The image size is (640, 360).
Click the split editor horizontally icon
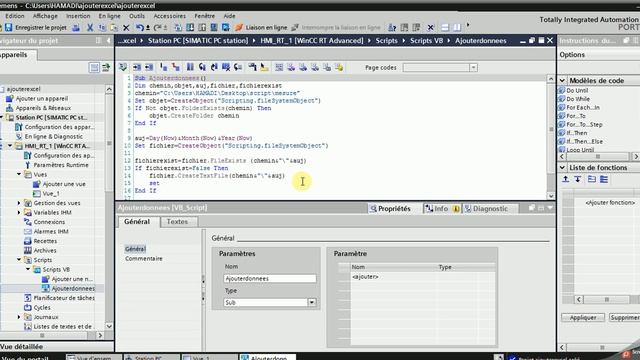tap(445, 27)
